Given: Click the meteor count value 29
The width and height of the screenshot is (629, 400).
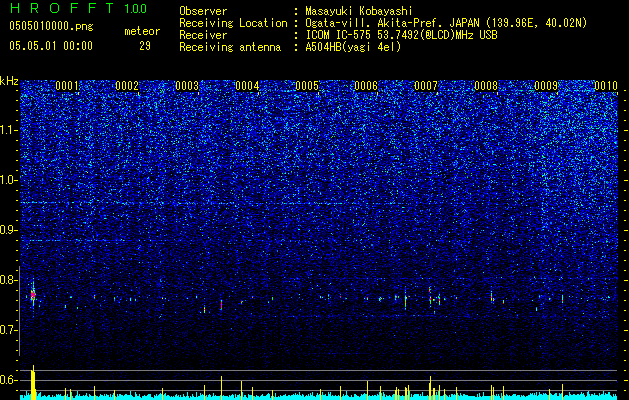Looking at the screenshot, I should 145,46.
